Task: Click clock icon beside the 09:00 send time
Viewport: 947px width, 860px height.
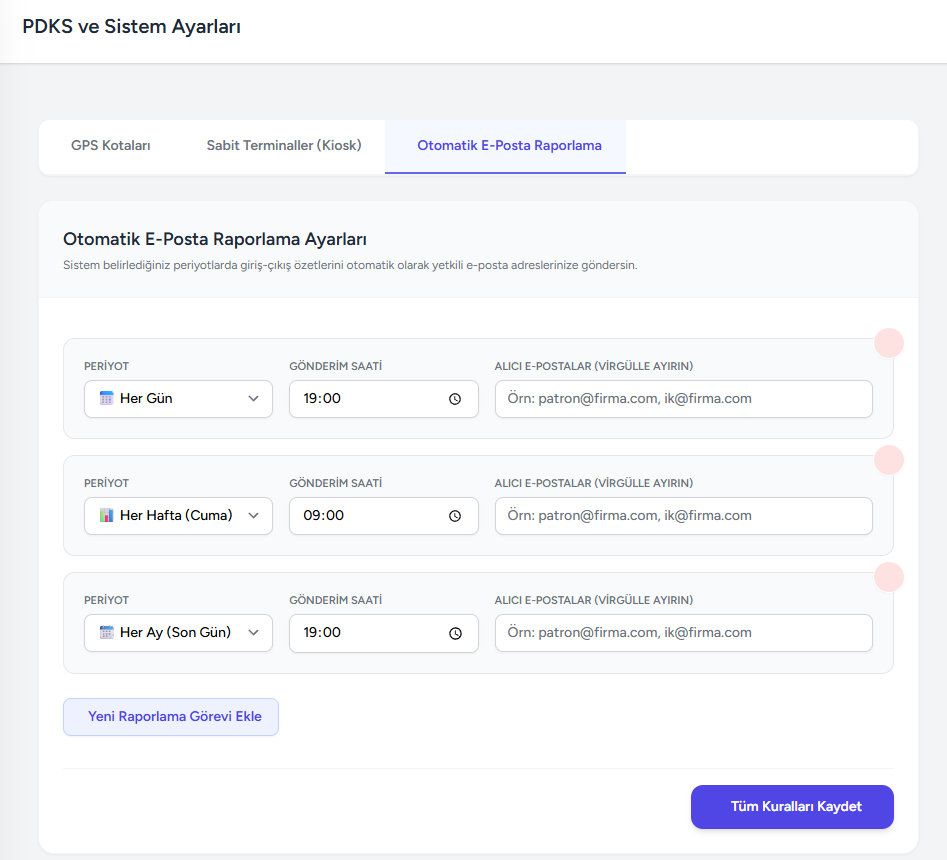Action: click(455, 516)
